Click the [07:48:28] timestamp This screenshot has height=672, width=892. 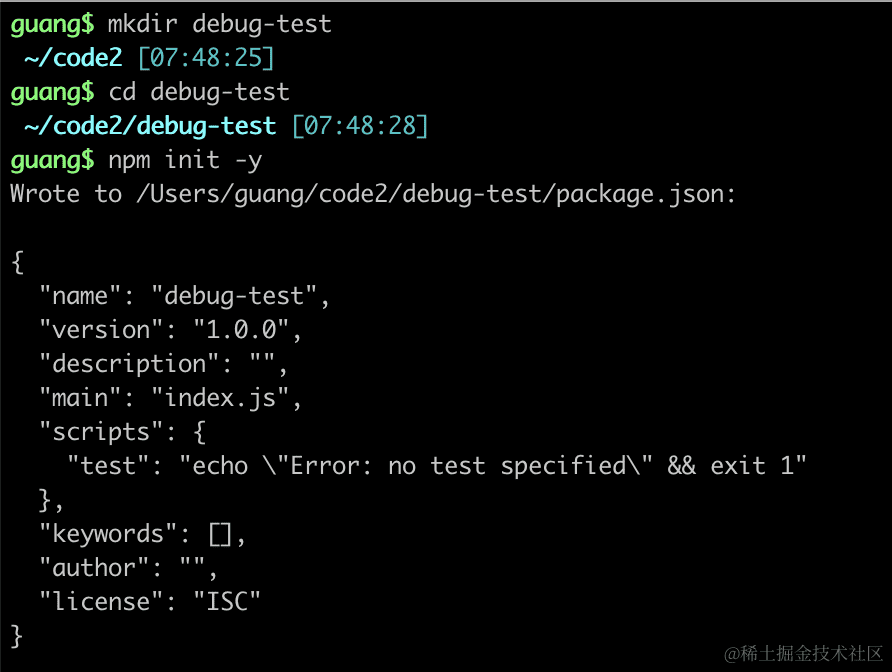360,126
